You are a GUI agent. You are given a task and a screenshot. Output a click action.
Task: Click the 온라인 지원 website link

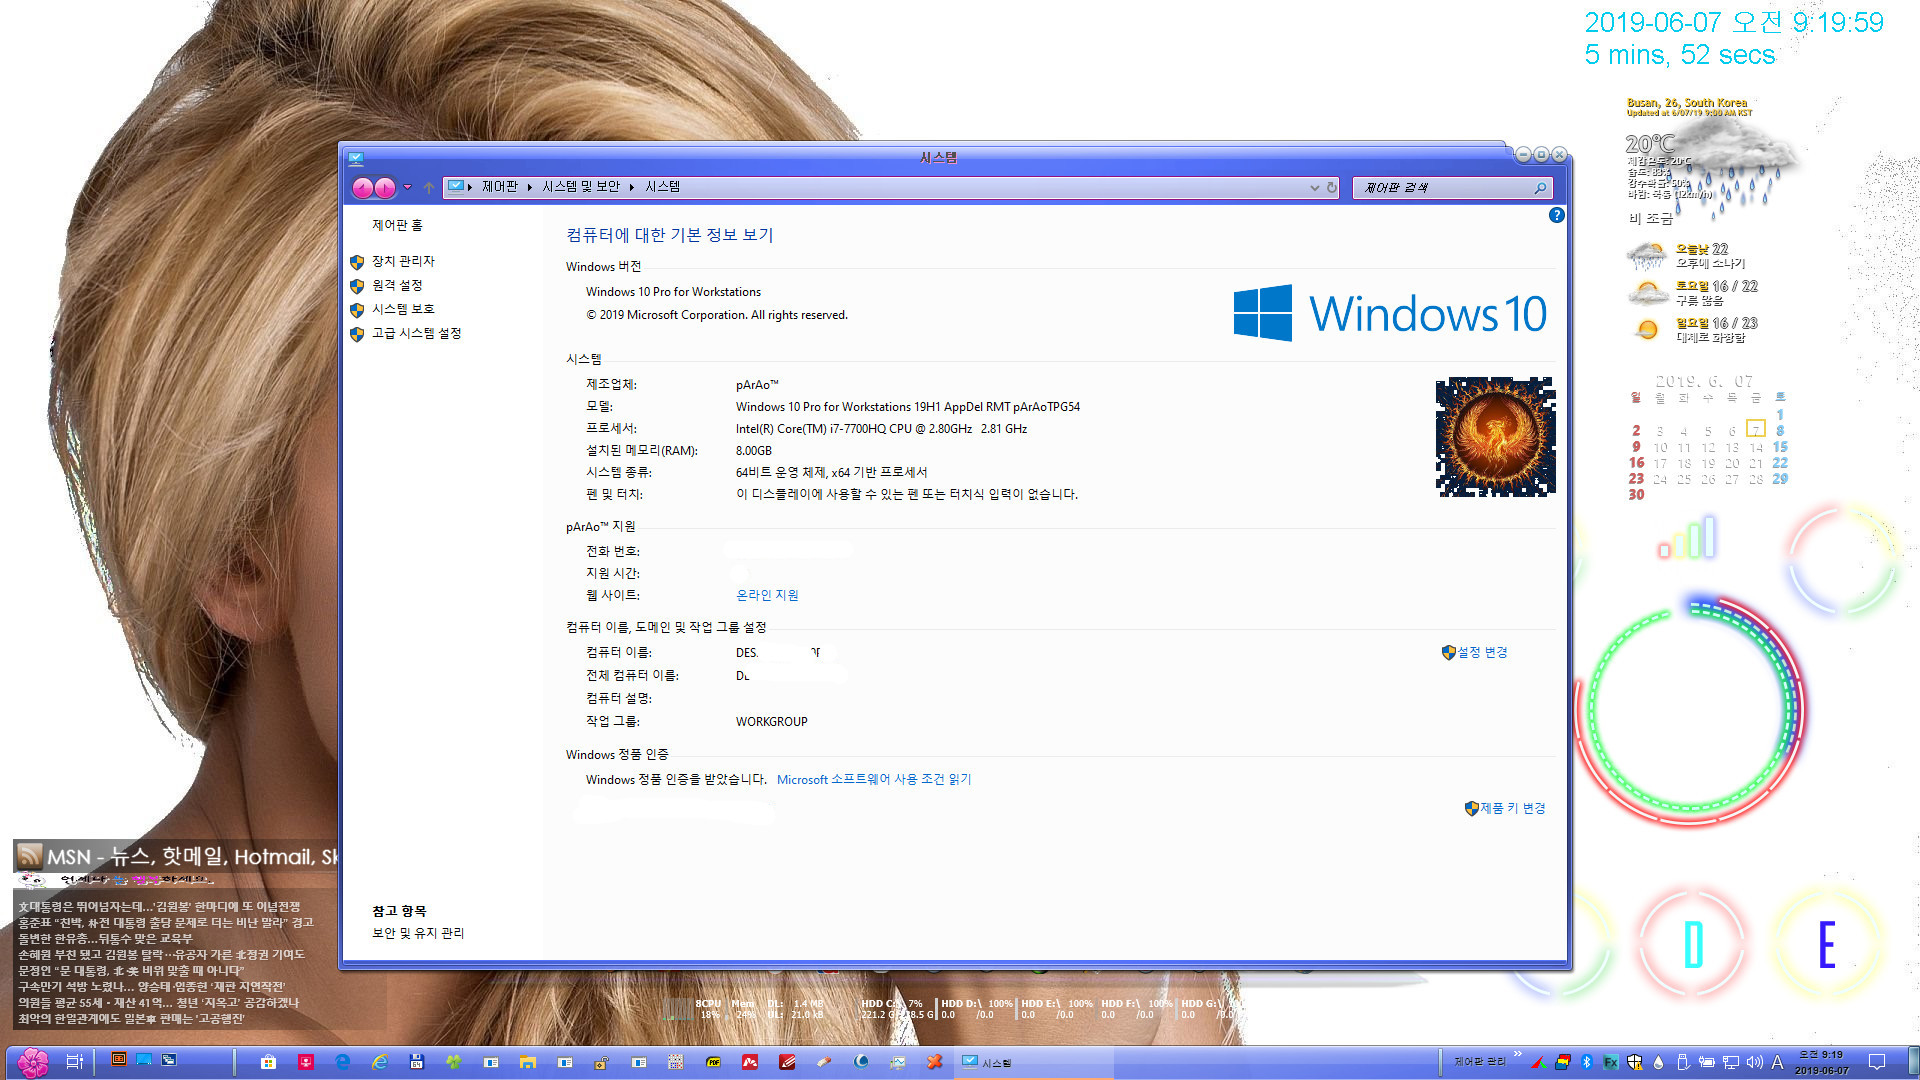(767, 595)
